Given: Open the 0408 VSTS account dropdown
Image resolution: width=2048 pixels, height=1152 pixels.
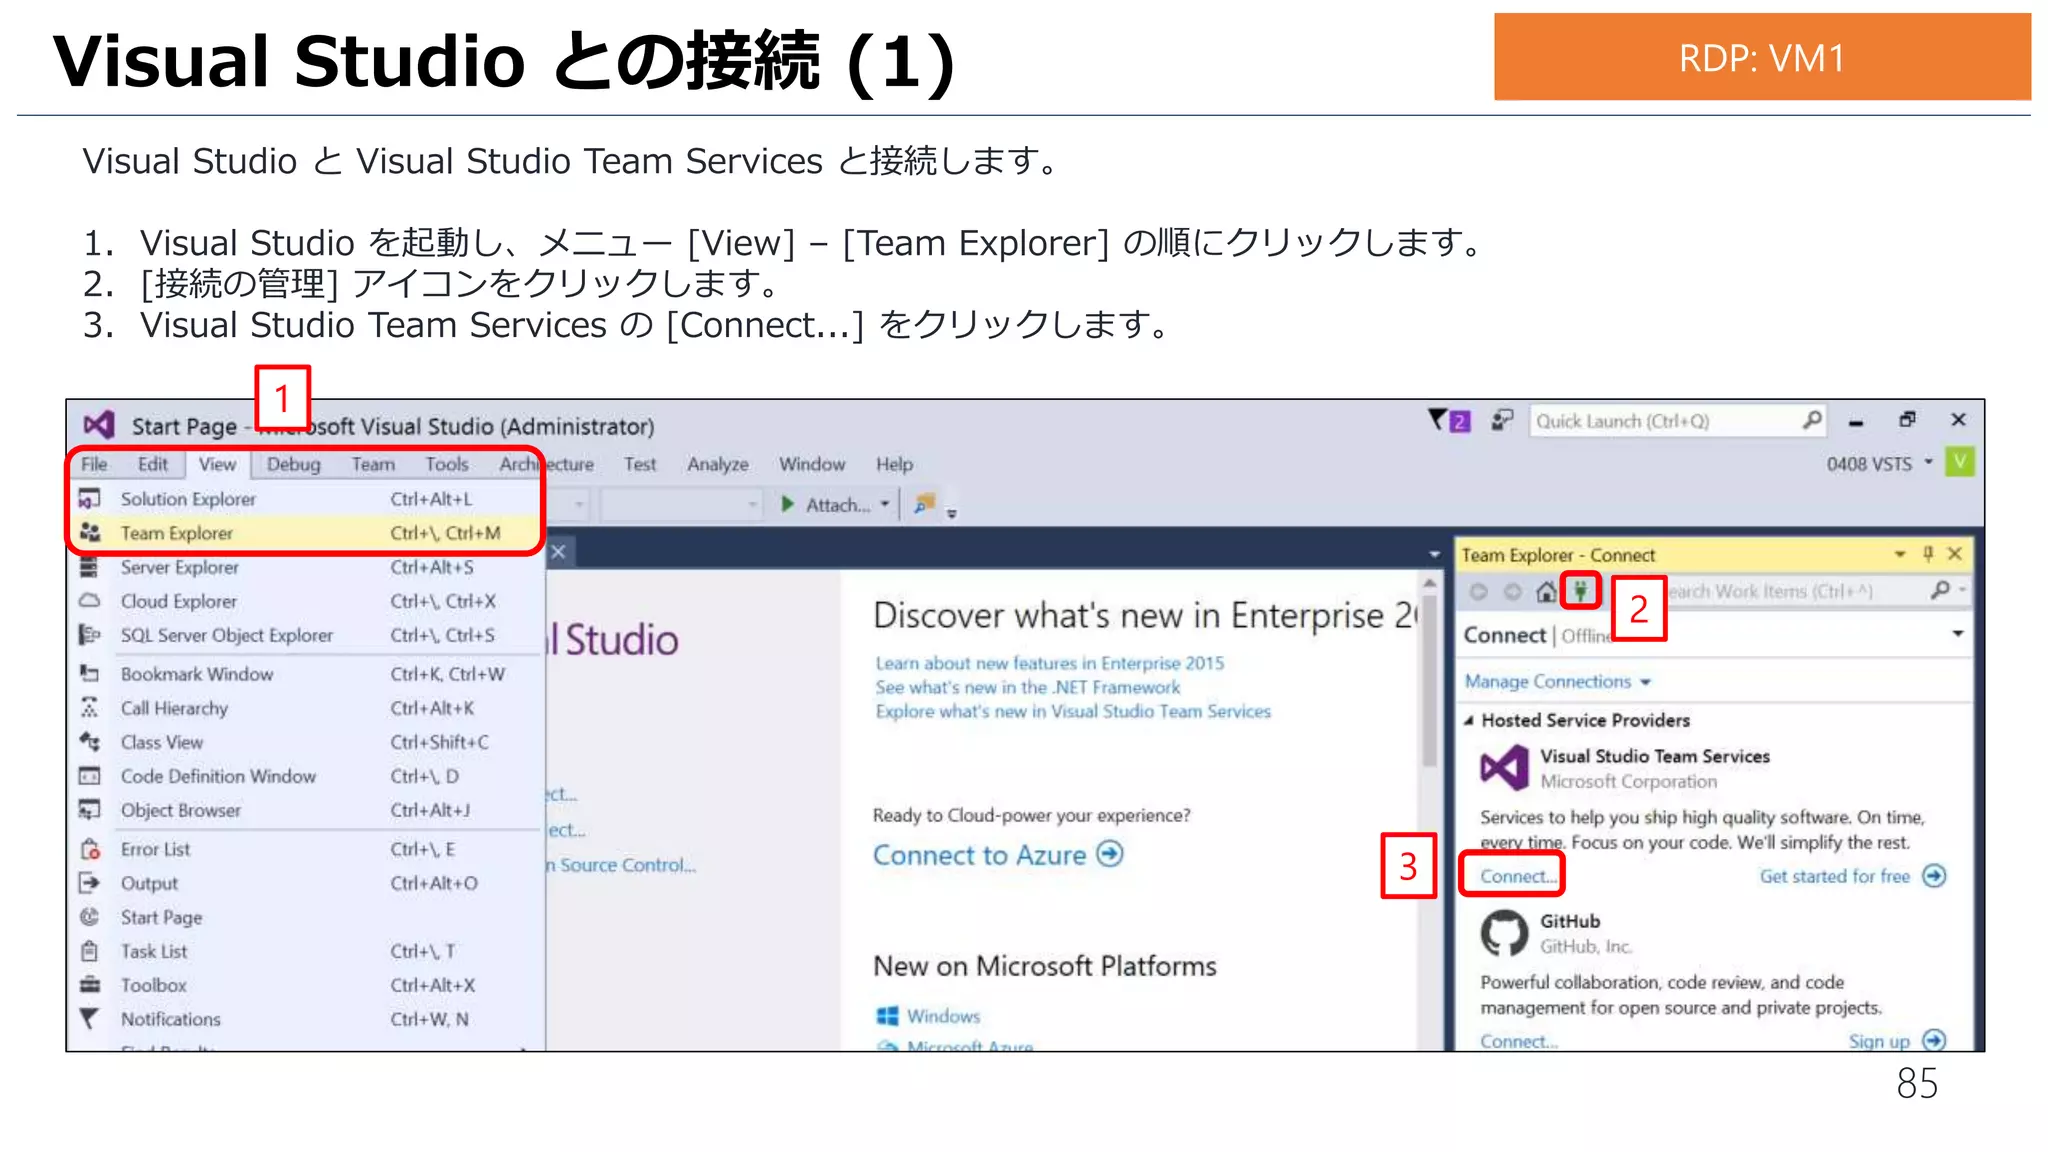Looking at the screenshot, I should coord(1929,462).
